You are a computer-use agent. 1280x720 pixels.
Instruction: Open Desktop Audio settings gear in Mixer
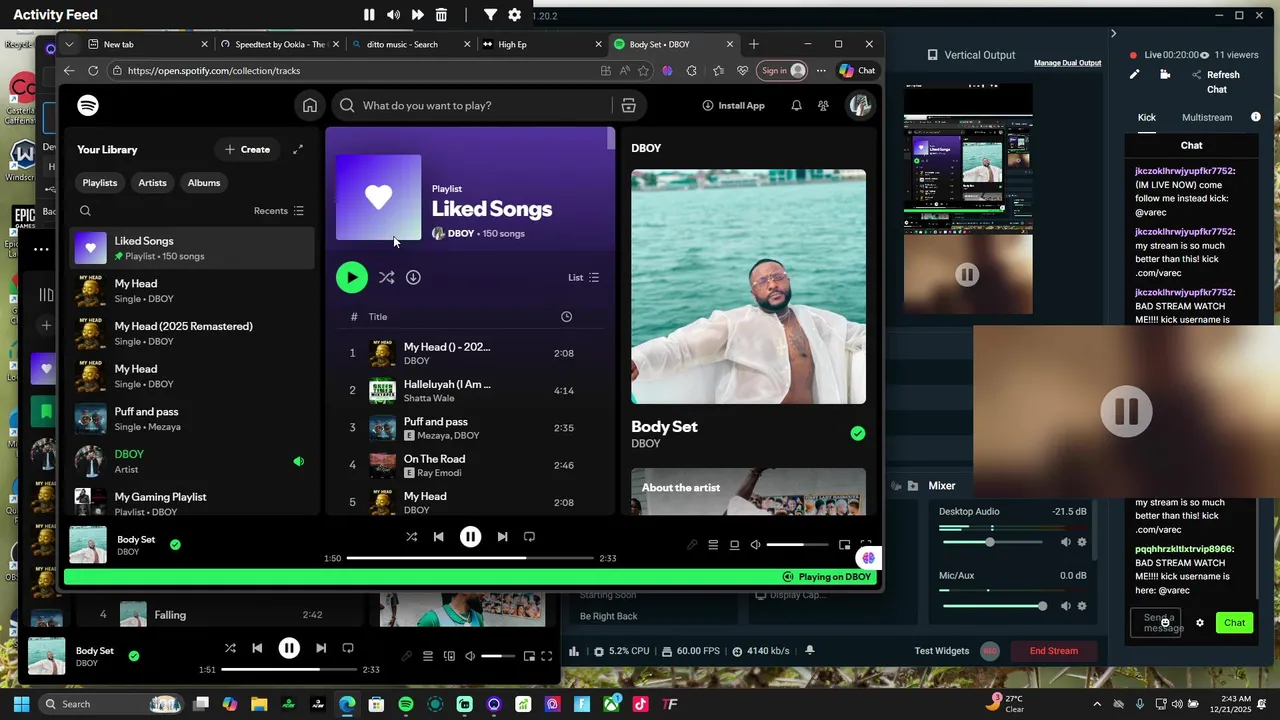[x=1081, y=542]
